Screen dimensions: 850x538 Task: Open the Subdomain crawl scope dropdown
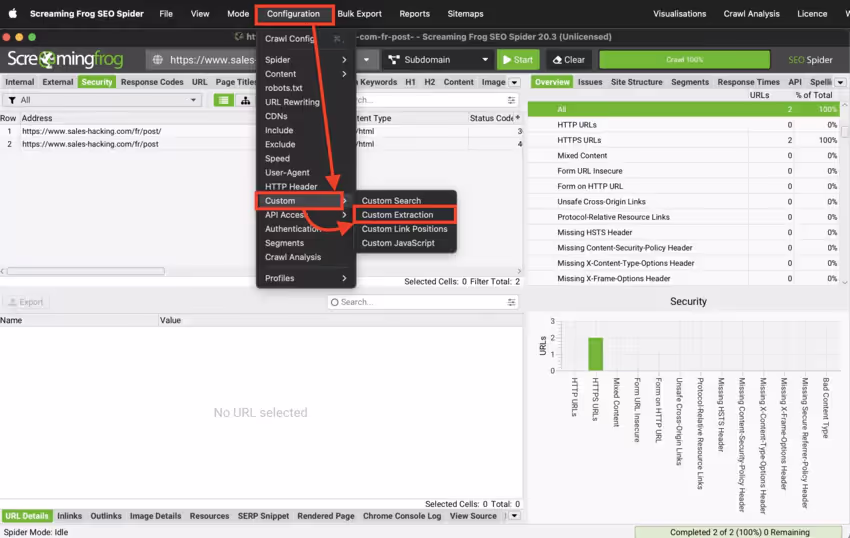[x=438, y=60]
